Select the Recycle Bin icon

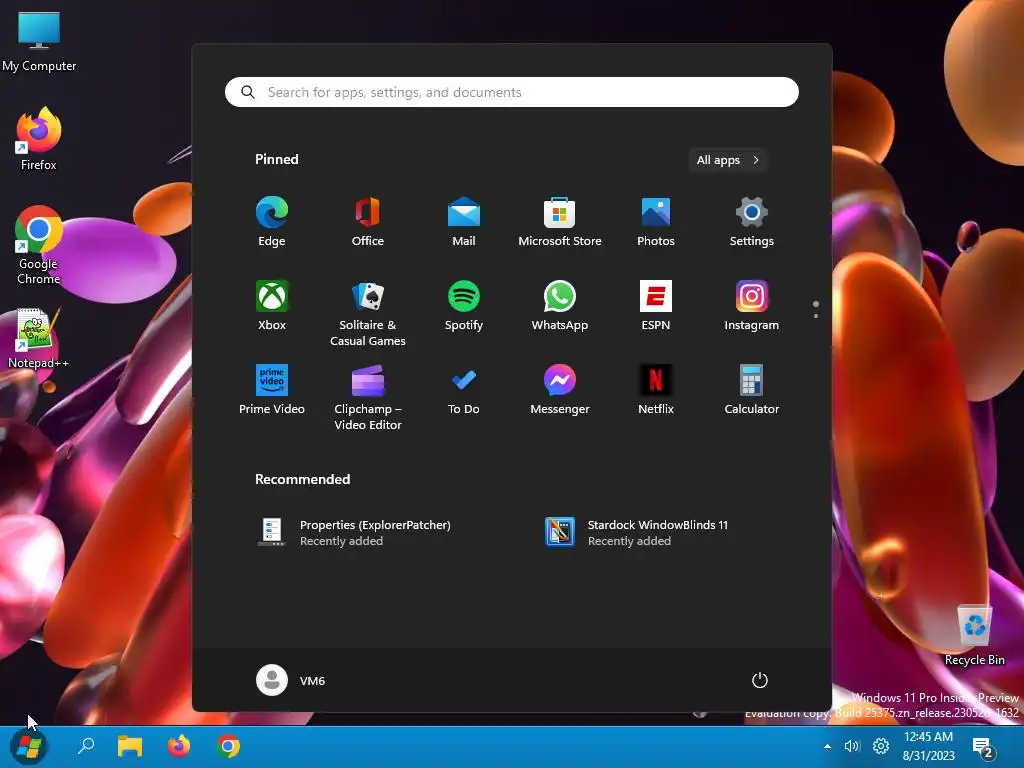(974, 635)
